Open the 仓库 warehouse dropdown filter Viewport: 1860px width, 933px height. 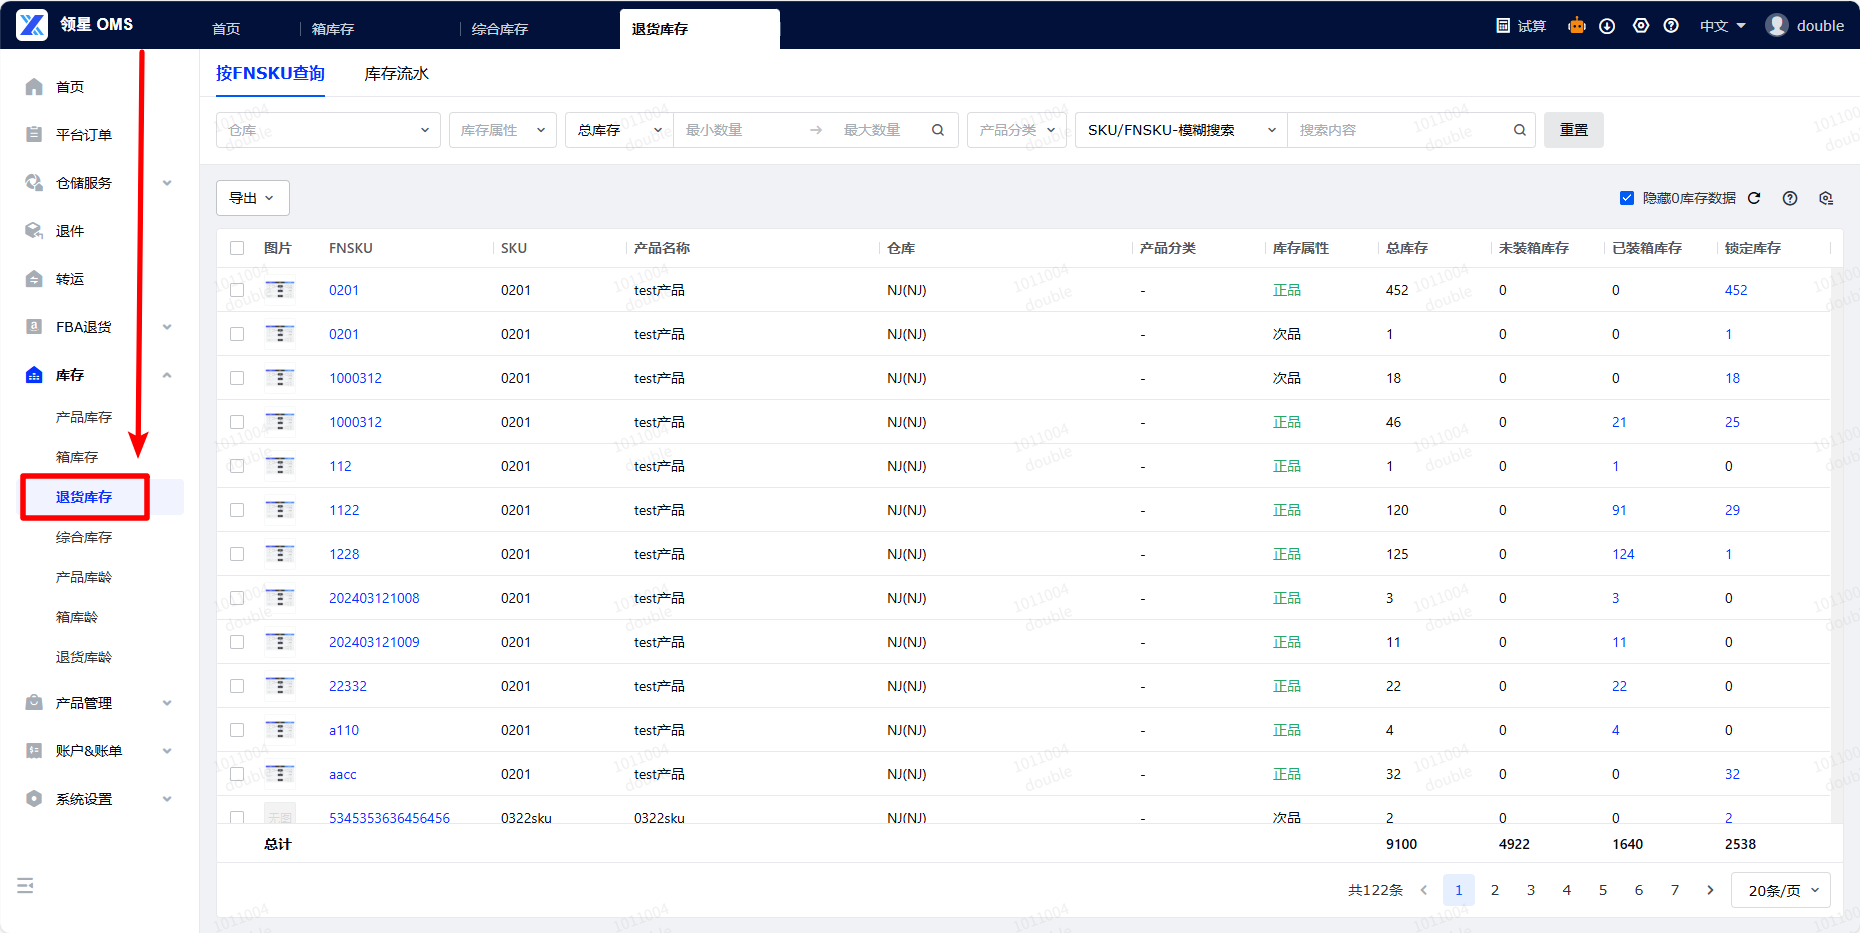click(x=328, y=130)
